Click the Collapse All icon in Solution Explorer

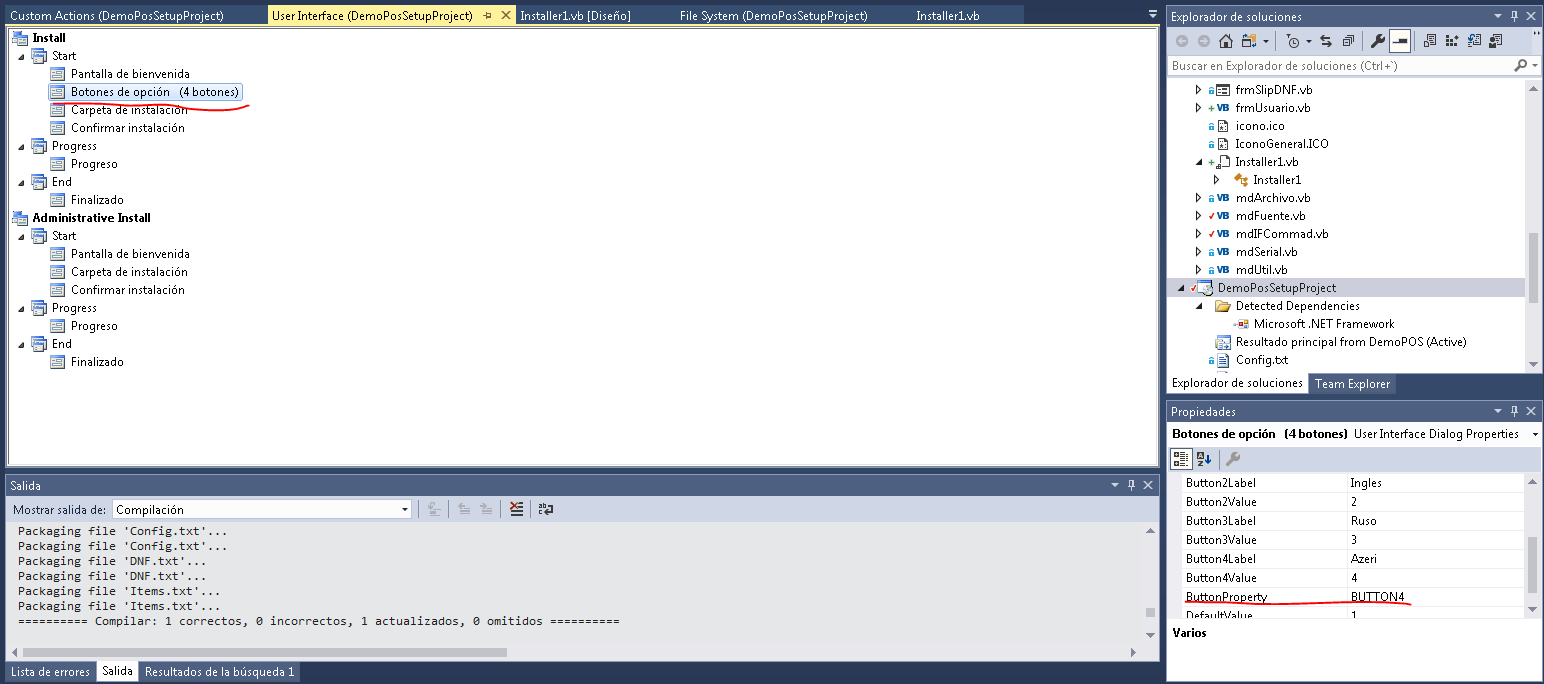point(1348,40)
